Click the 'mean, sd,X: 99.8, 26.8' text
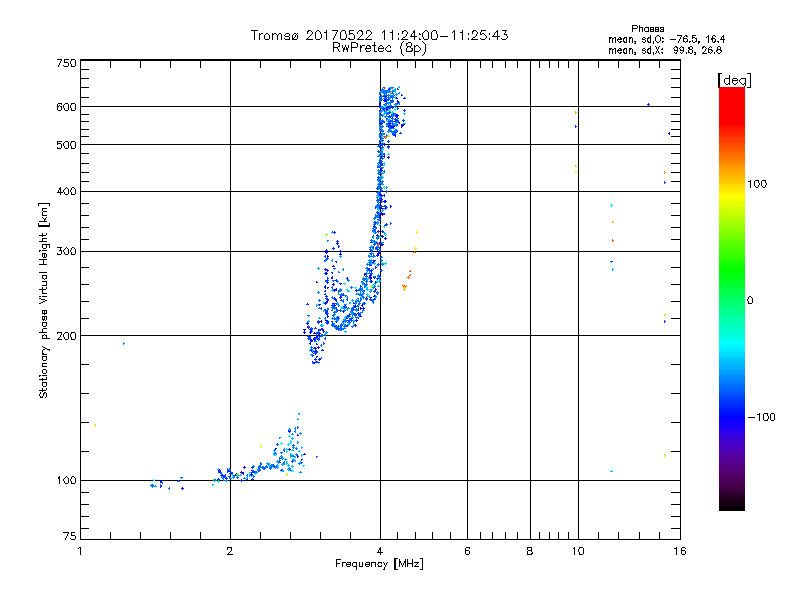This screenshot has height=600, width=800. 665,50
